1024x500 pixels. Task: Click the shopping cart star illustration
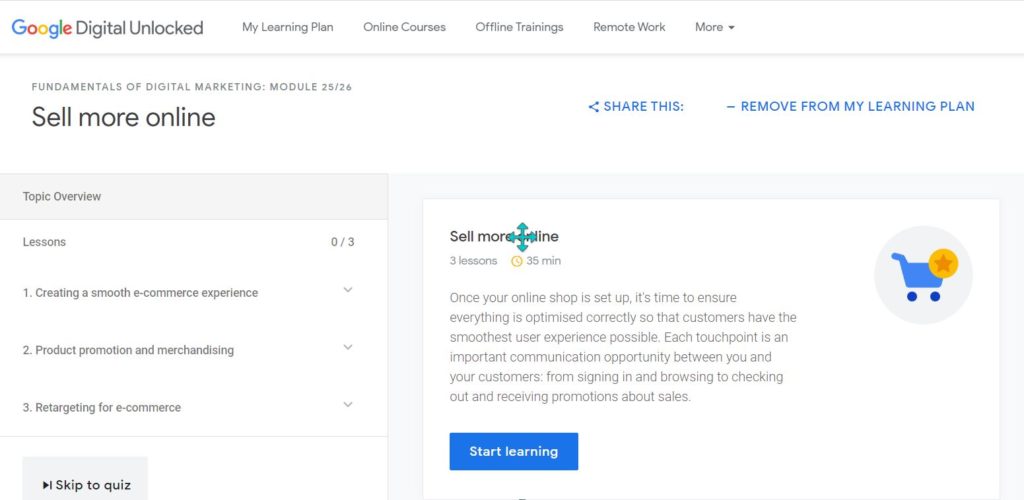pos(923,275)
